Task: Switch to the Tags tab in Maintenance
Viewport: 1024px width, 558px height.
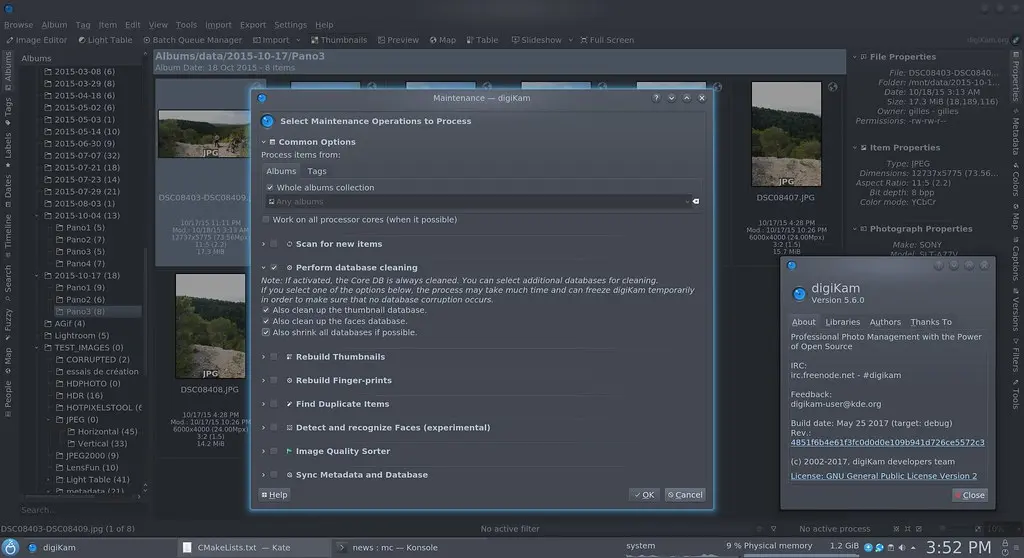Action: (316, 171)
